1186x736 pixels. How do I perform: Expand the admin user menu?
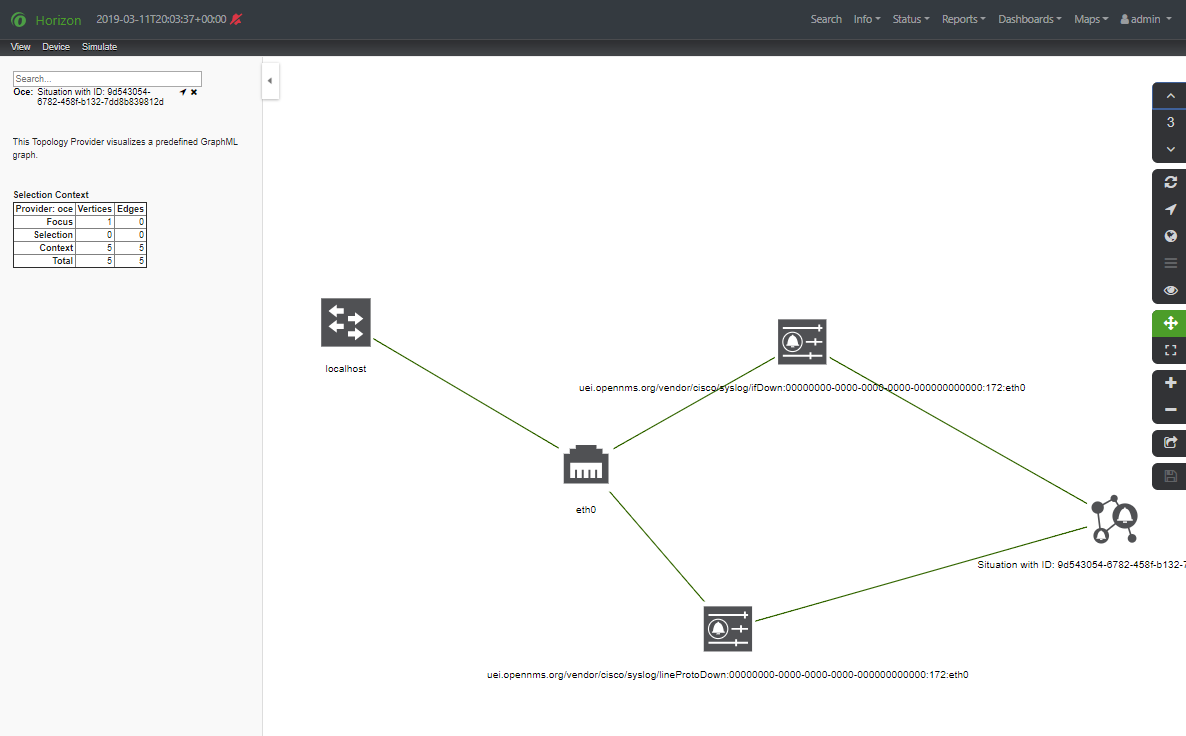pos(1144,18)
